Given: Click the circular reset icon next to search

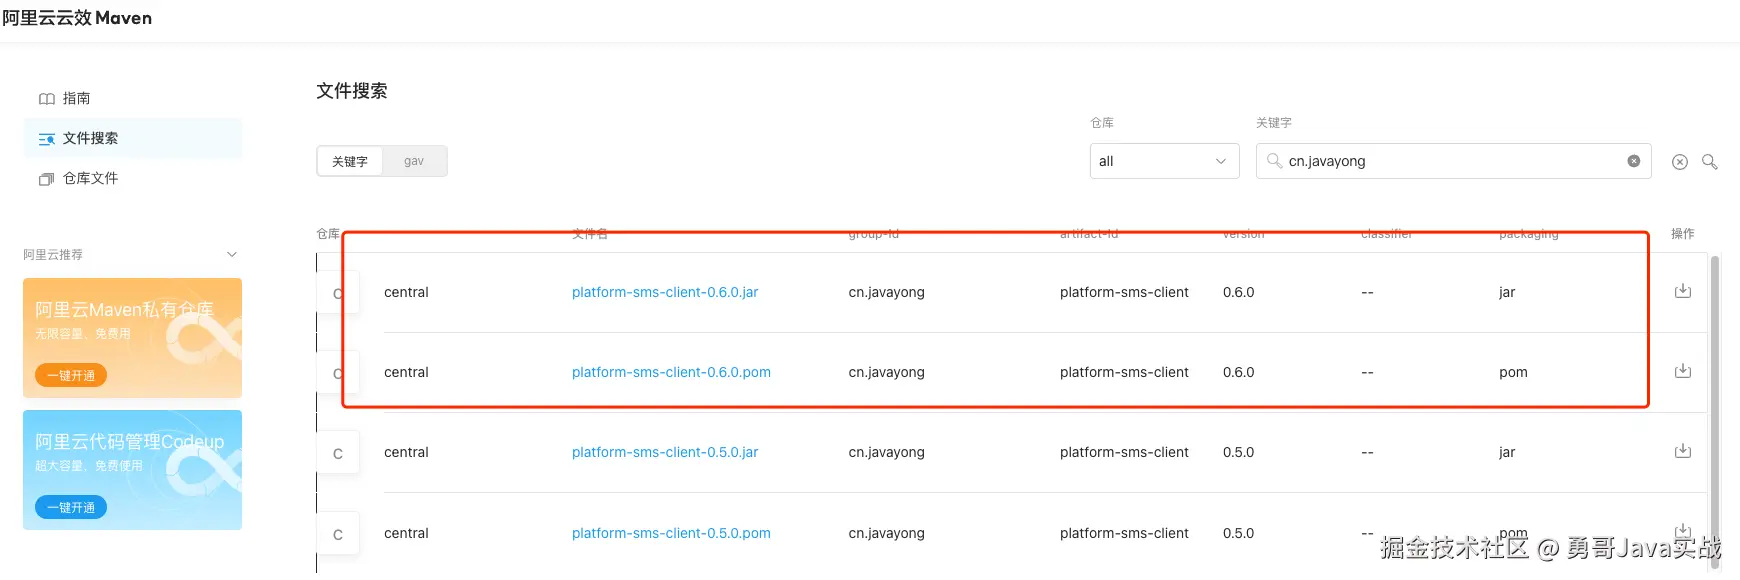Looking at the screenshot, I should (1680, 162).
